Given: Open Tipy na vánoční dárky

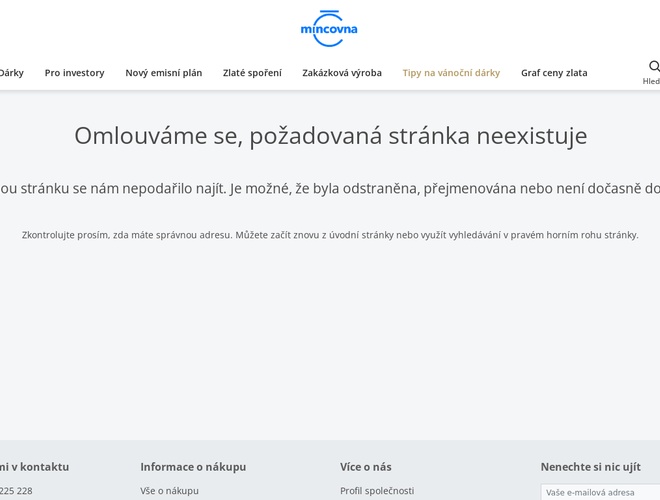Looking at the screenshot, I should click(451, 73).
